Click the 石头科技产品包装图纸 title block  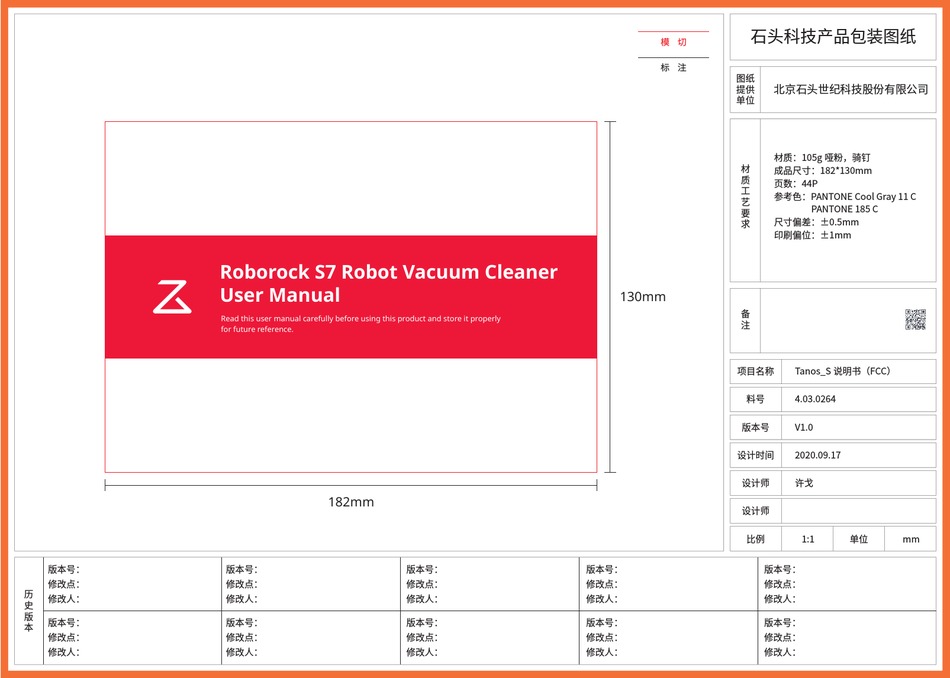836,35
